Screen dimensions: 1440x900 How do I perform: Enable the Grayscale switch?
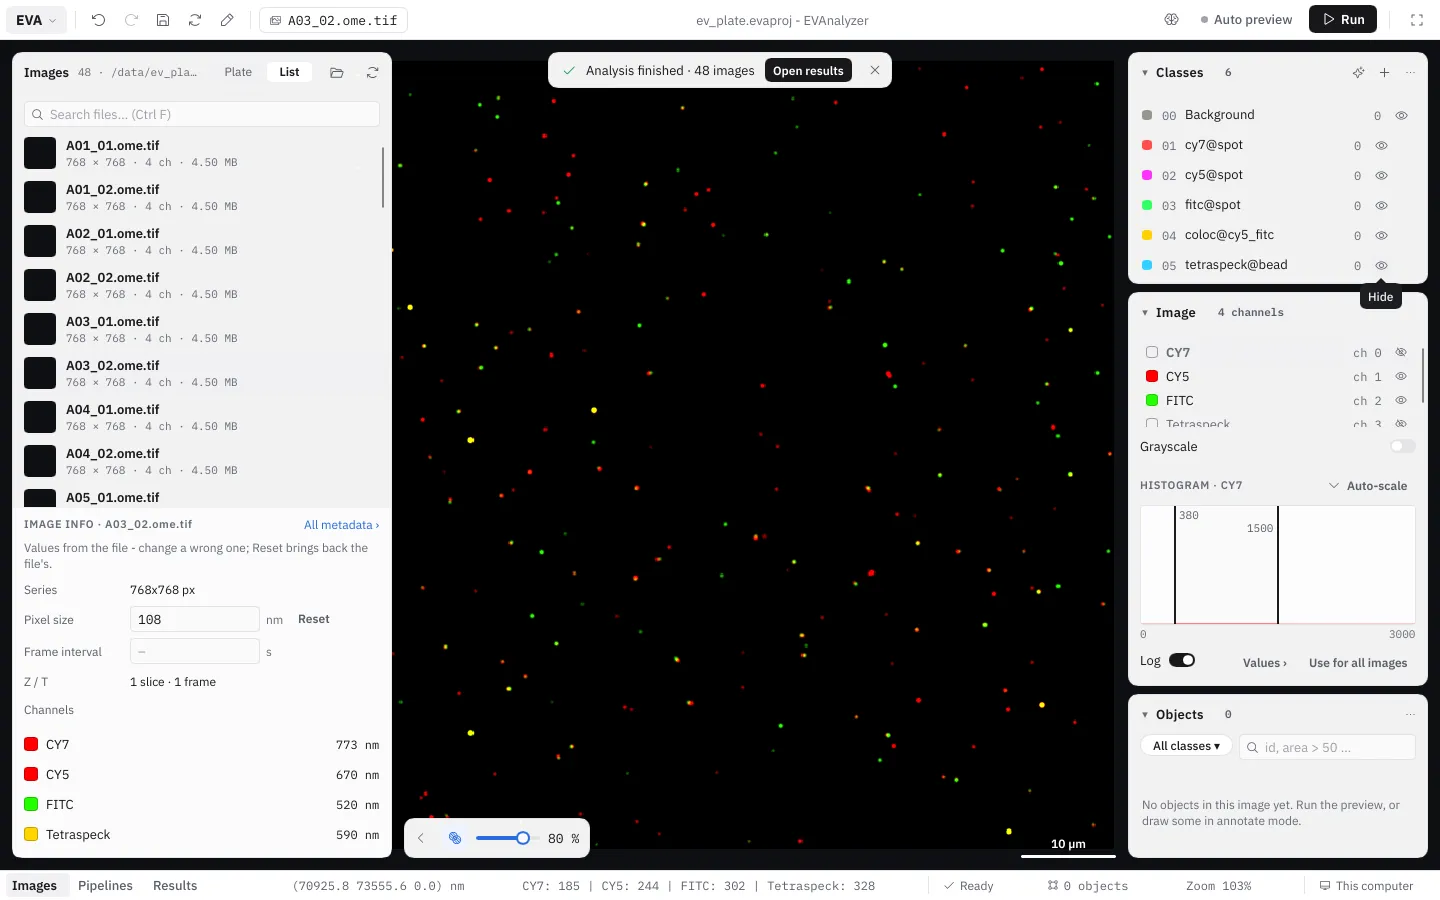(1403, 446)
